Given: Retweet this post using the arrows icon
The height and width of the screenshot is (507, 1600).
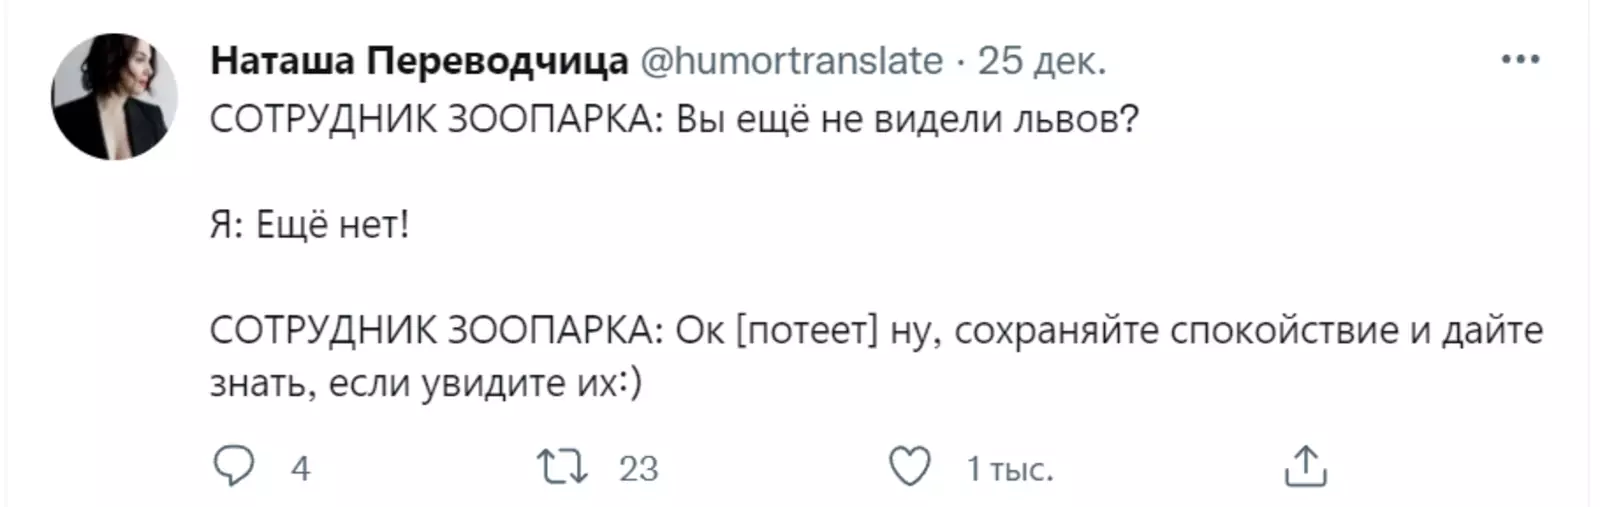Looking at the screenshot, I should coord(563,467).
